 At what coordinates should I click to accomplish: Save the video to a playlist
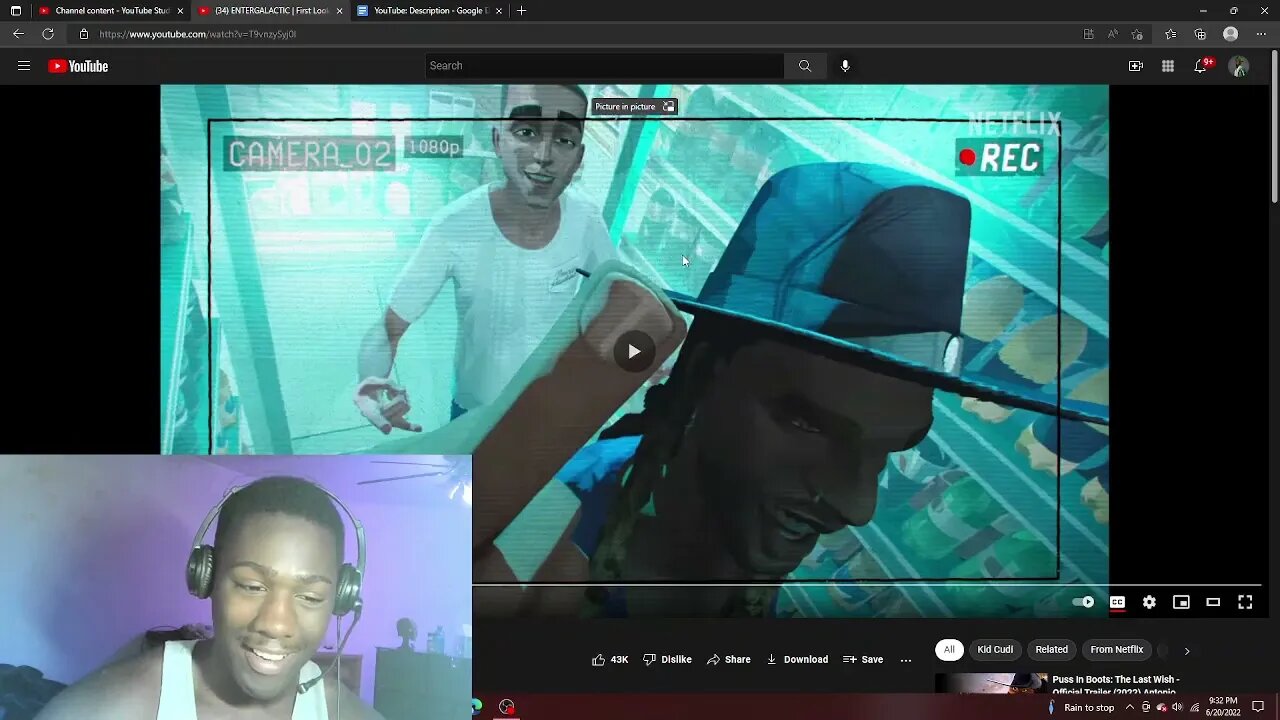863,660
